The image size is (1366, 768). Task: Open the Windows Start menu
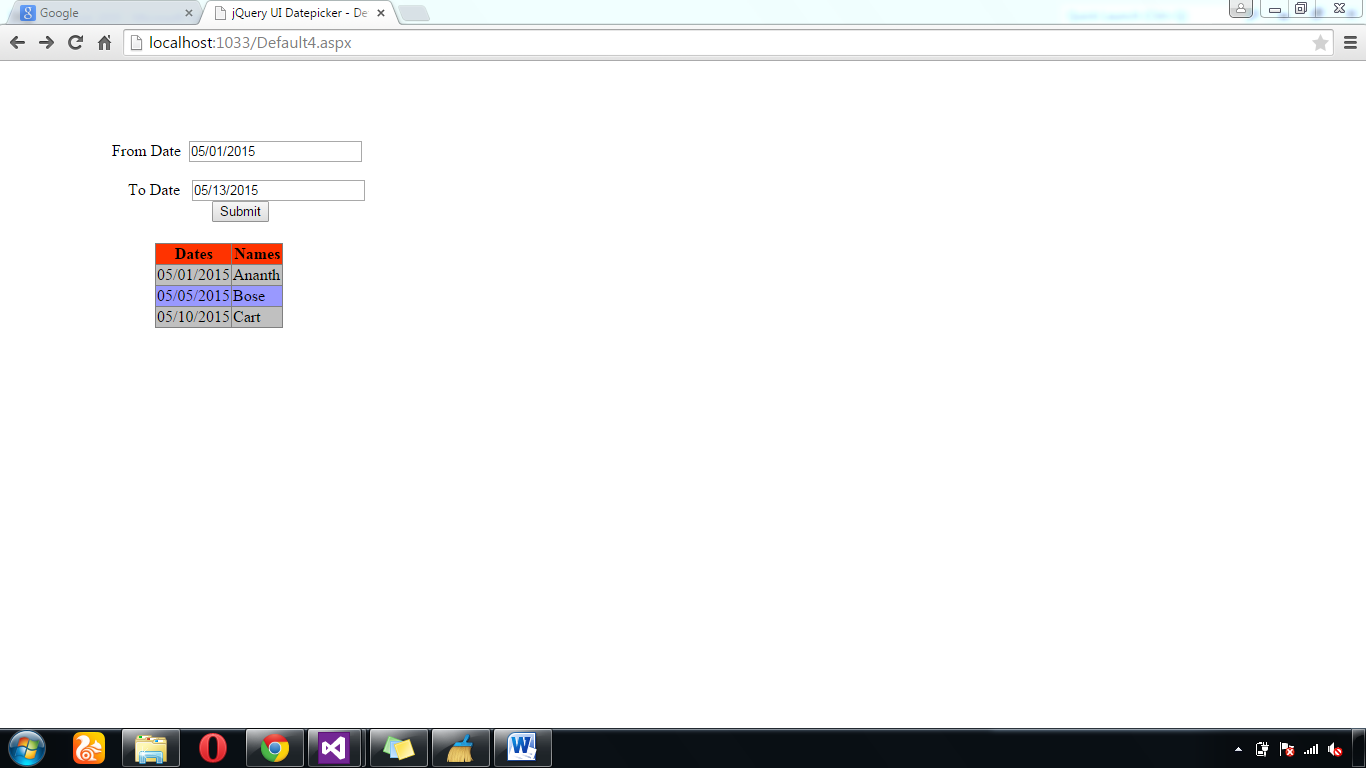[27, 748]
